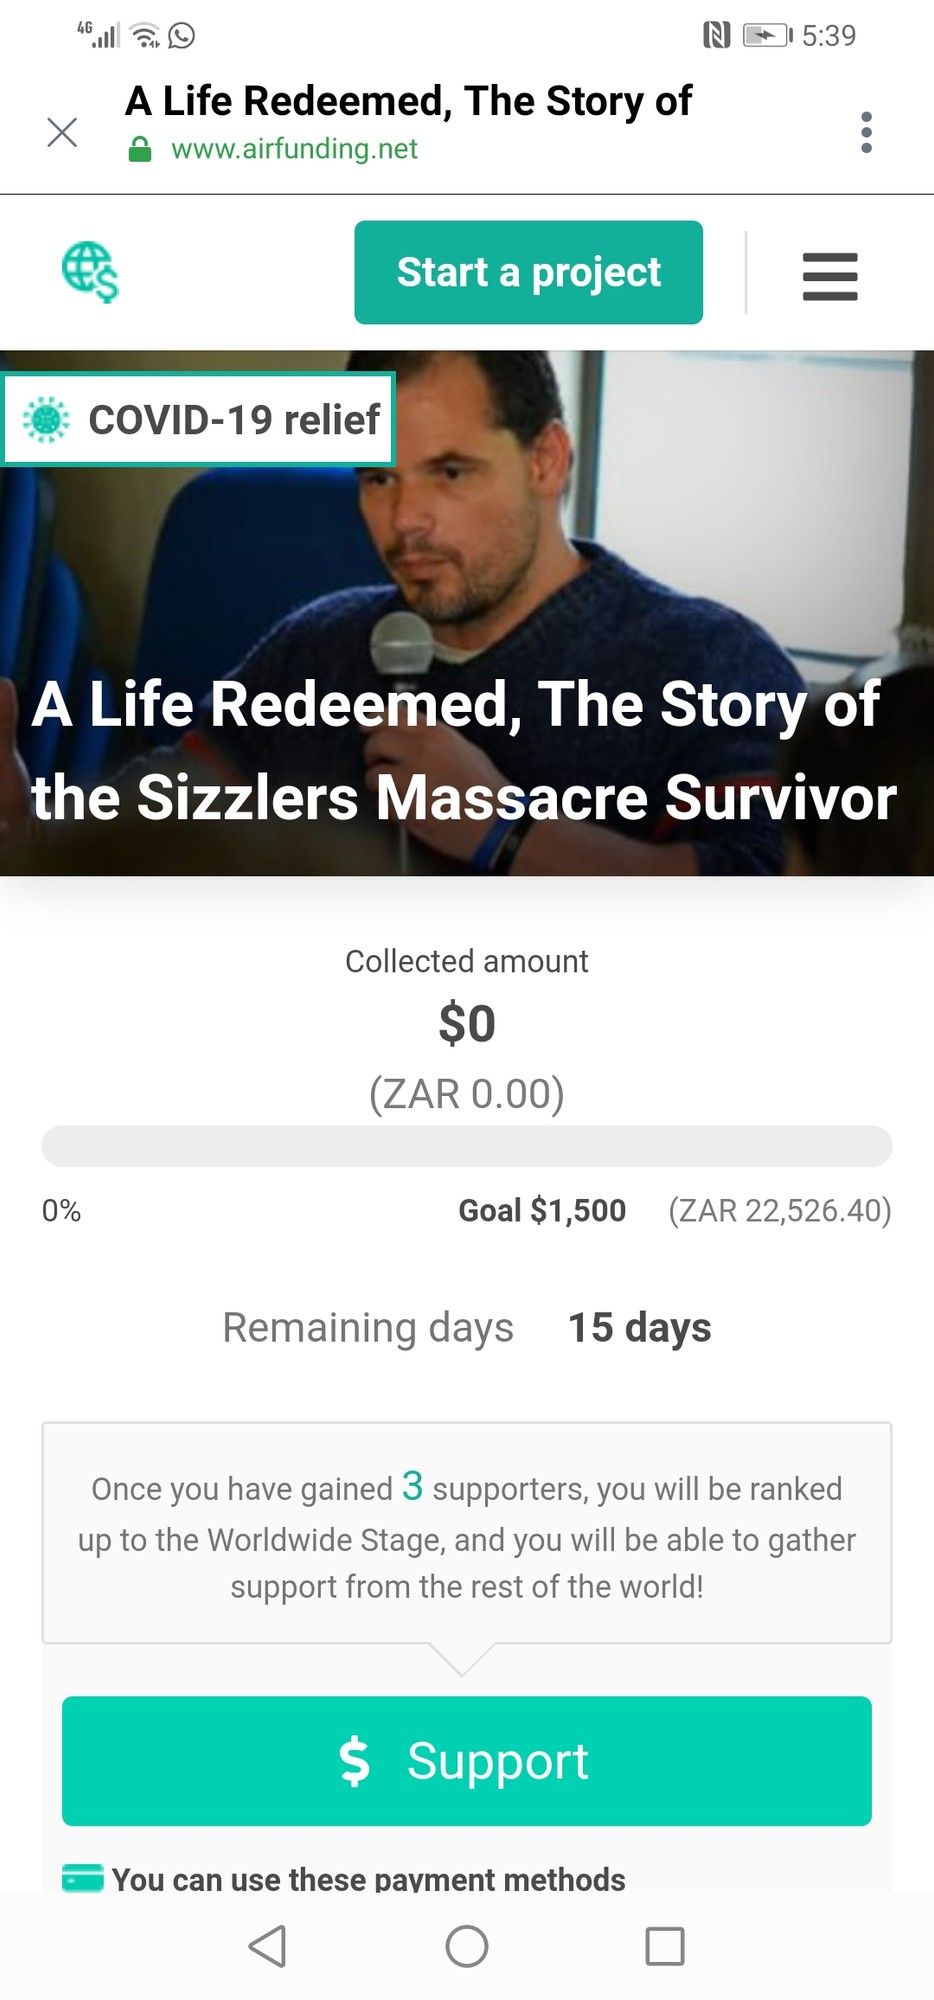The image size is (934, 2000).
Task: Open the hamburger navigation menu
Action: [830, 276]
